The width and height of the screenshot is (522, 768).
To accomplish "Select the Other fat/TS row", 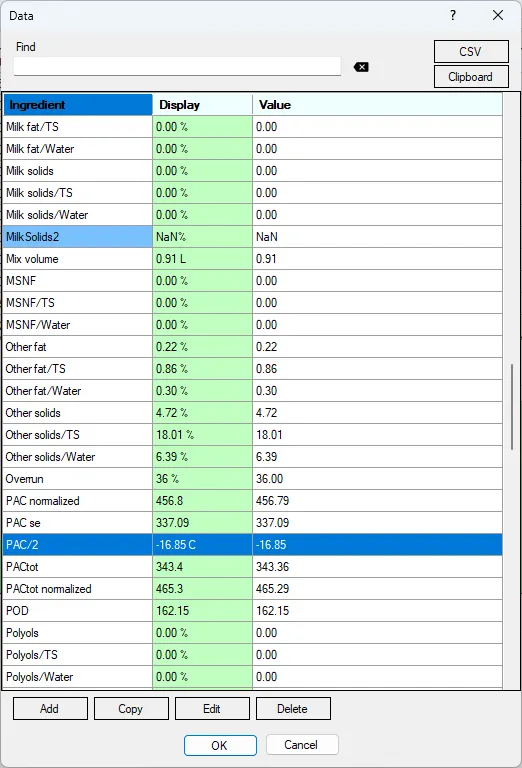I will point(253,369).
